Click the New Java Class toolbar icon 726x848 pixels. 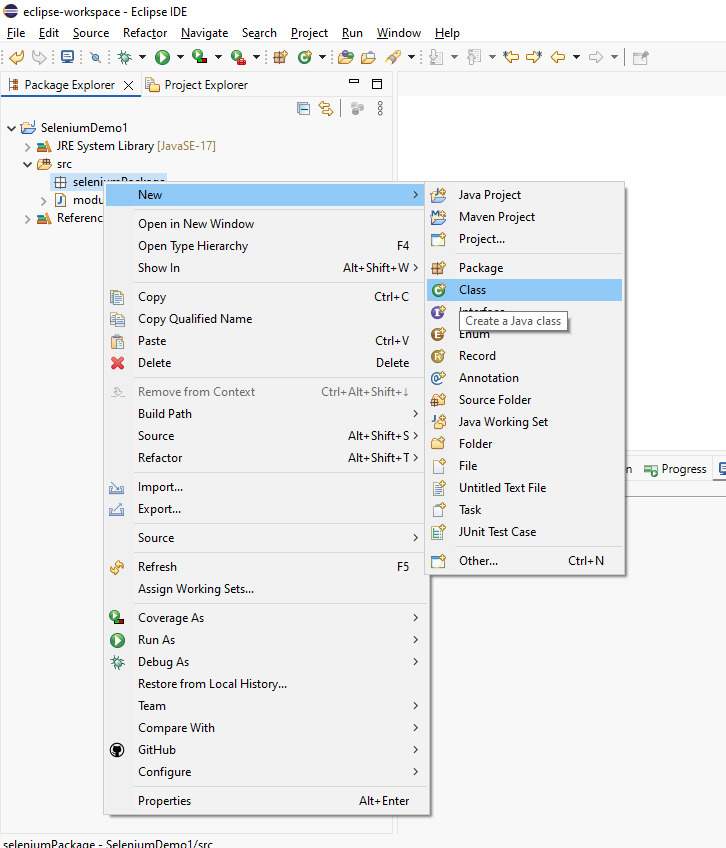click(x=305, y=57)
